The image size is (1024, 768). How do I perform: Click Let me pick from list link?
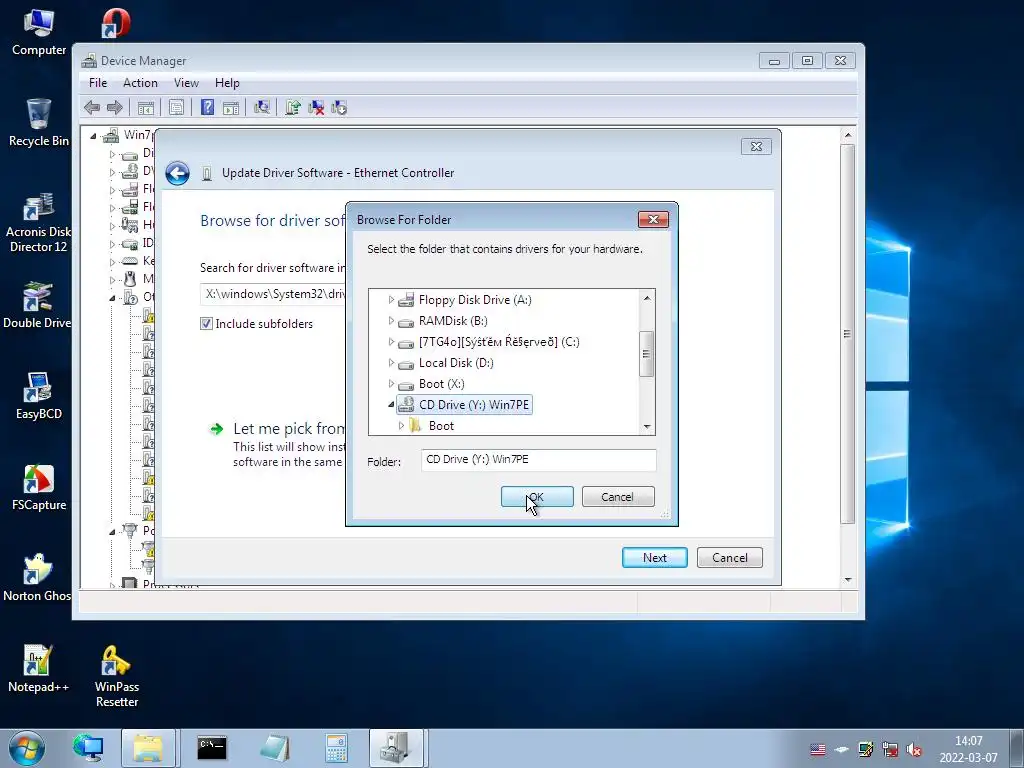coord(289,428)
